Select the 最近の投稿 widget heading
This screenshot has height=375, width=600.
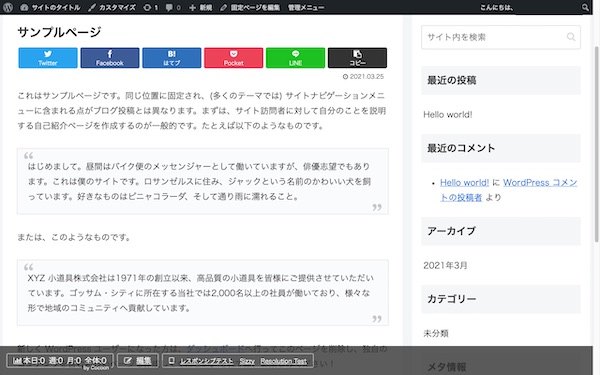click(x=501, y=80)
